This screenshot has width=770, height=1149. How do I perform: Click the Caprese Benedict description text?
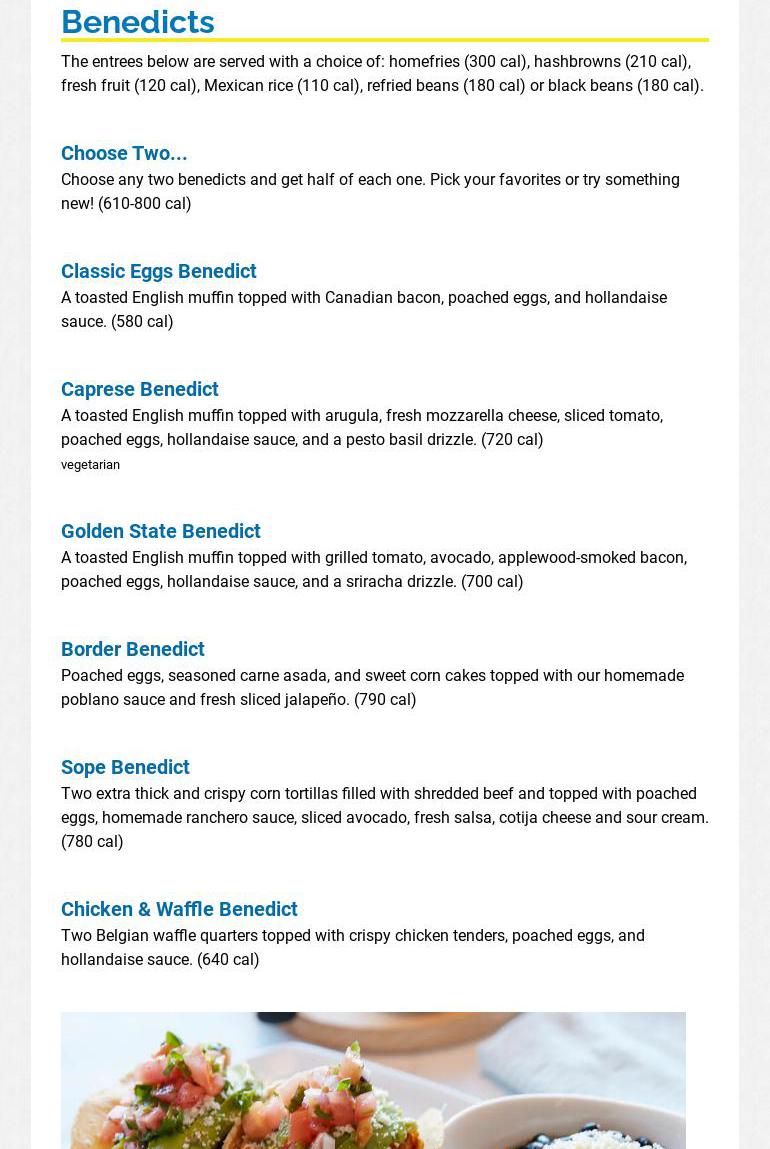pos(361,427)
